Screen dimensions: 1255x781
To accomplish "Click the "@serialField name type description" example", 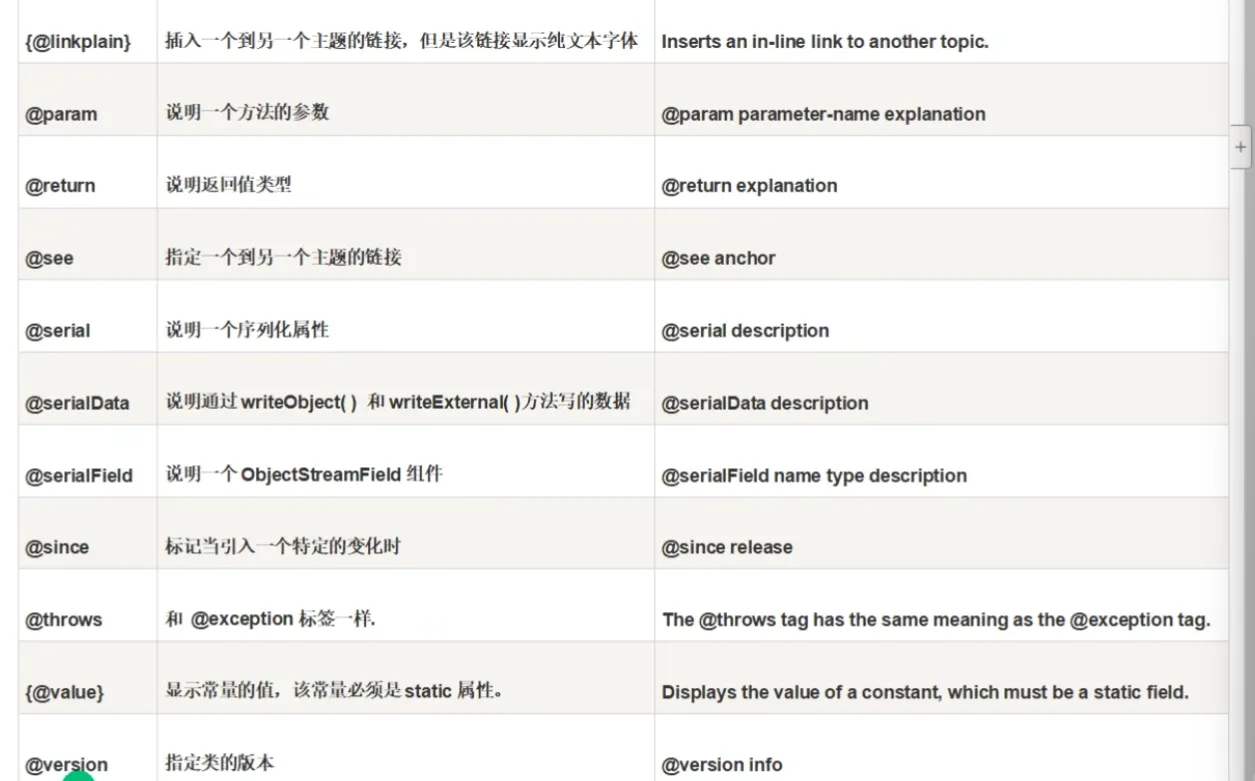I will click(x=814, y=476).
